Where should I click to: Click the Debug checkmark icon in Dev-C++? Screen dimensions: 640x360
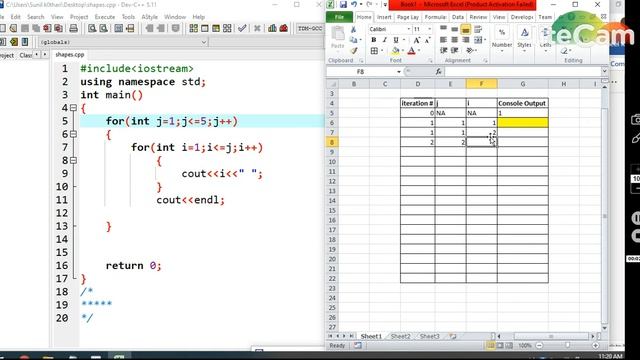pos(242,28)
